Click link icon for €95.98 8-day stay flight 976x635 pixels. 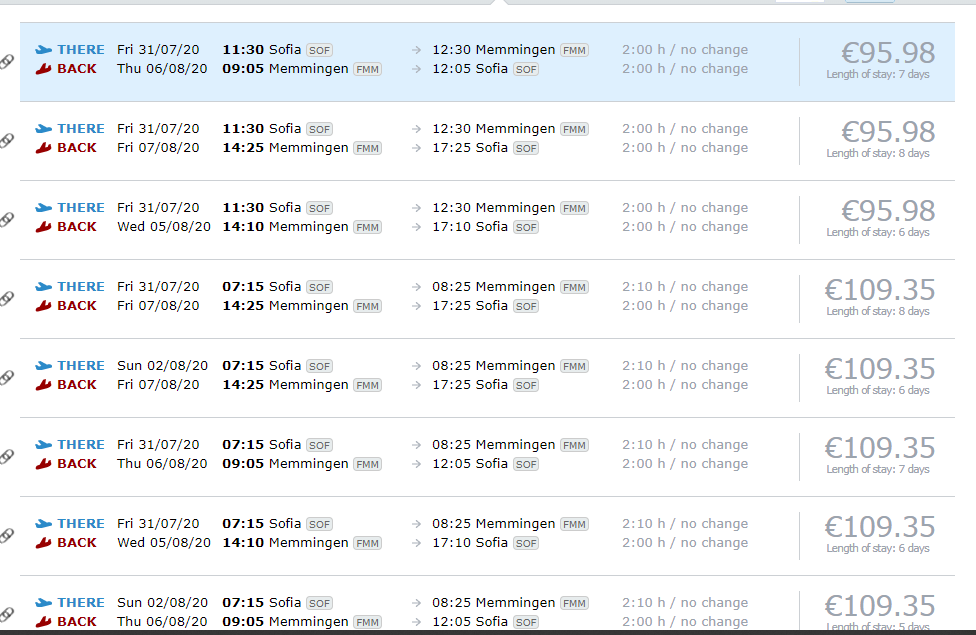pos(7,140)
